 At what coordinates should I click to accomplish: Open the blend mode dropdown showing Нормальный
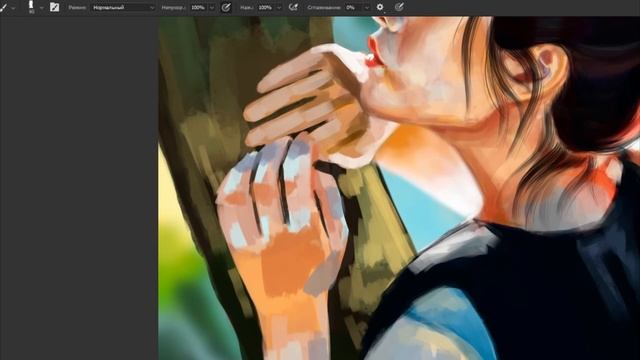click(x=123, y=7)
